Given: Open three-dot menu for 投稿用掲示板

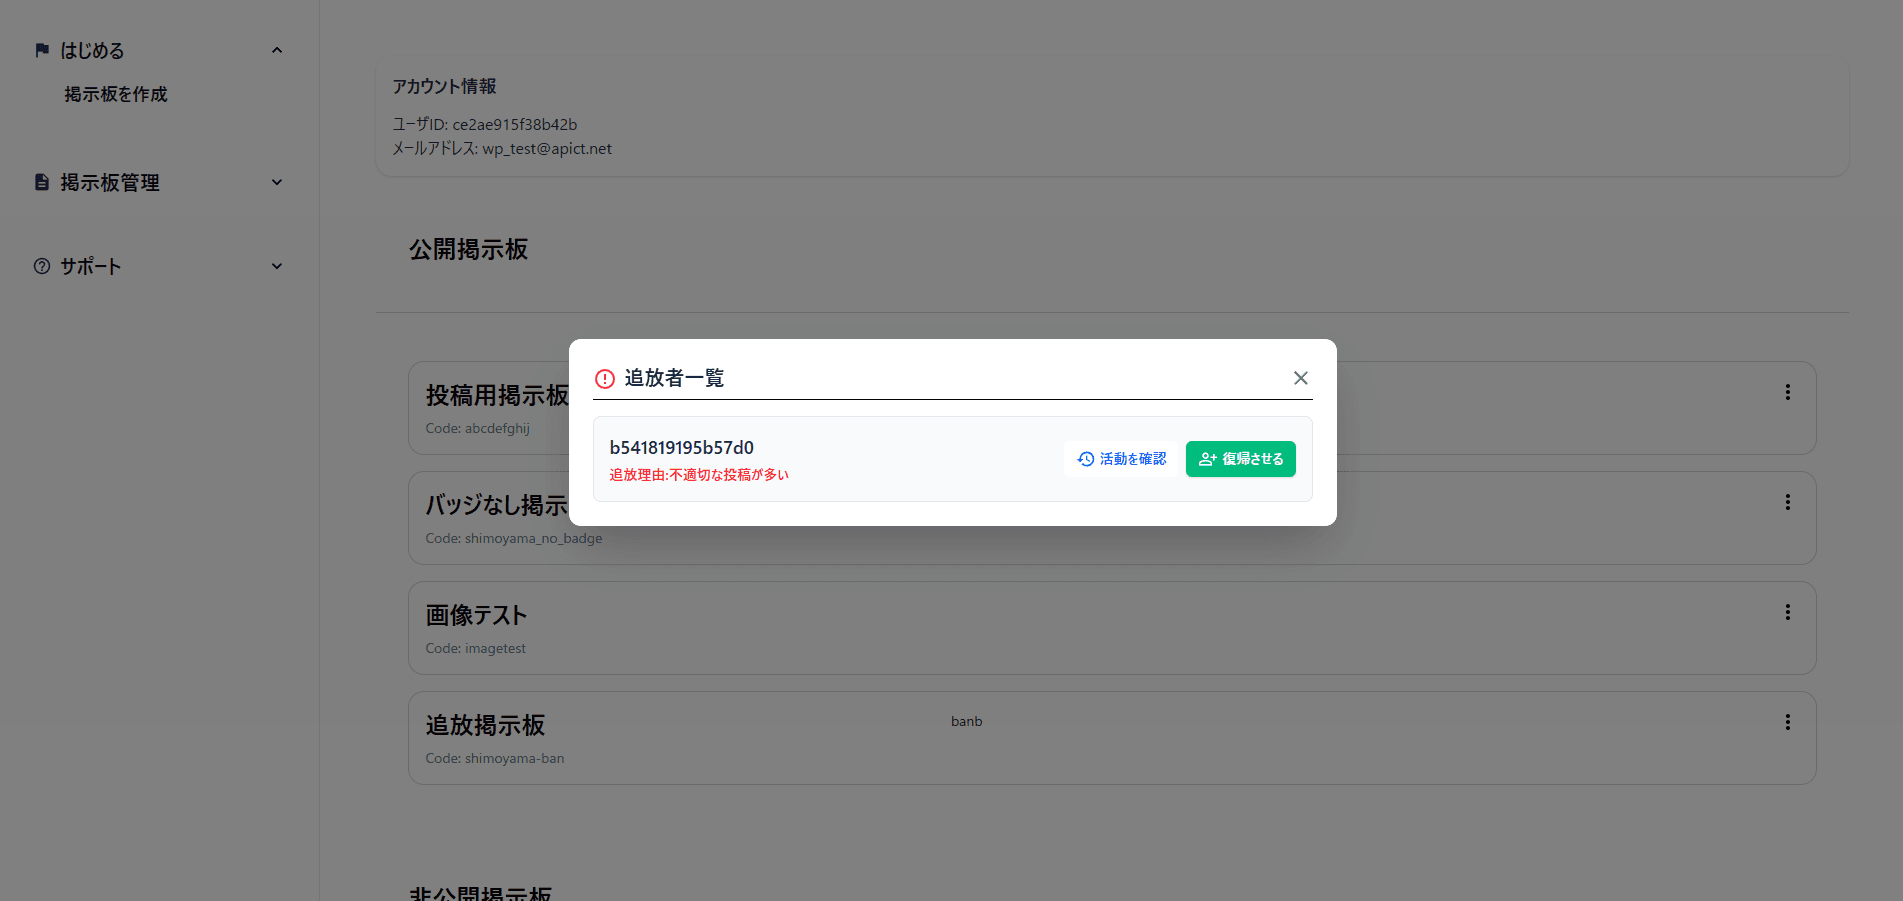Looking at the screenshot, I should tap(1787, 393).
